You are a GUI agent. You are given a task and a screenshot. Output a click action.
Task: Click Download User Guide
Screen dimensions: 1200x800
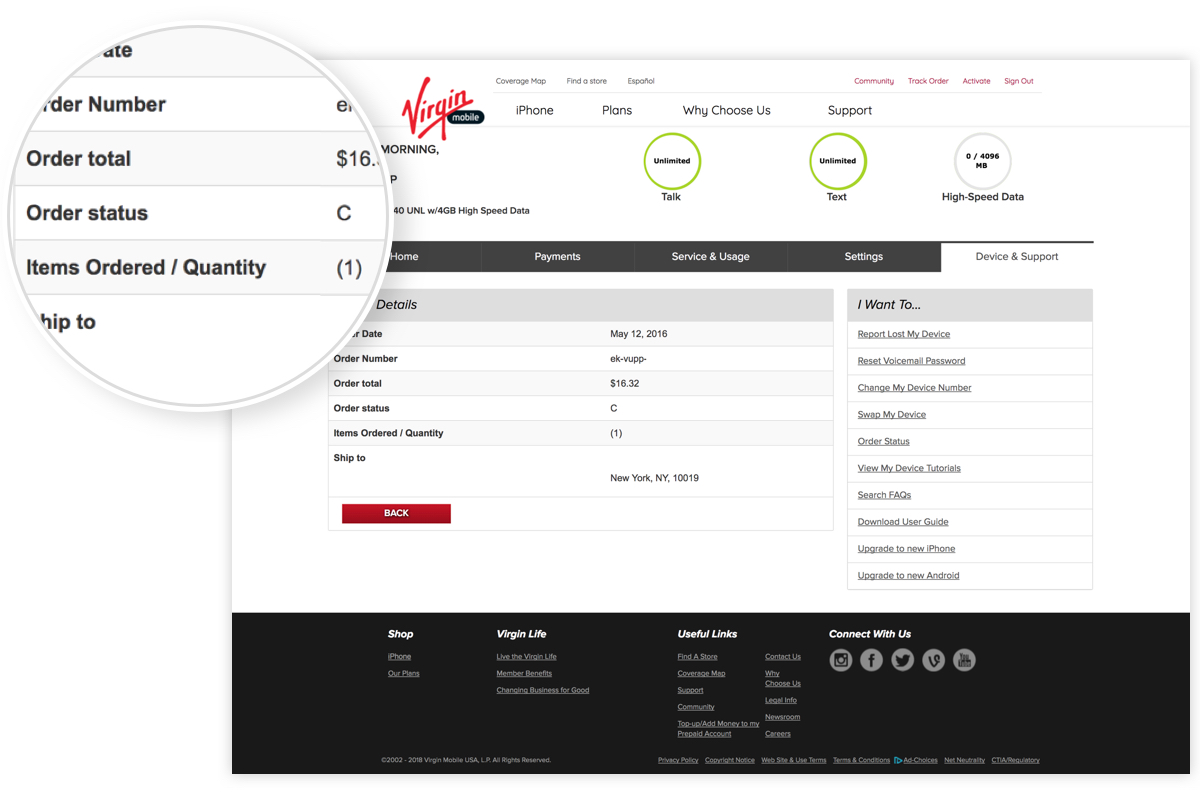(903, 522)
